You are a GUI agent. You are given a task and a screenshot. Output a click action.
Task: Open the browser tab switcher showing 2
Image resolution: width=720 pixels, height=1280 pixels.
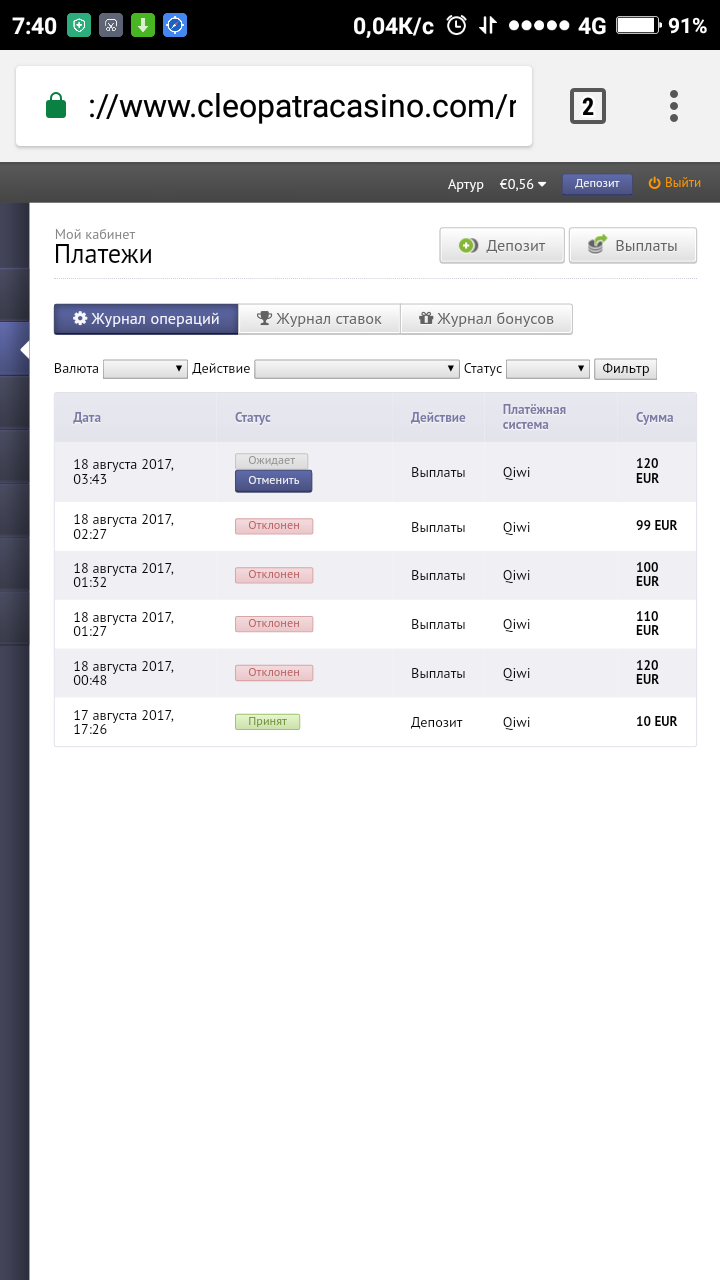click(588, 106)
